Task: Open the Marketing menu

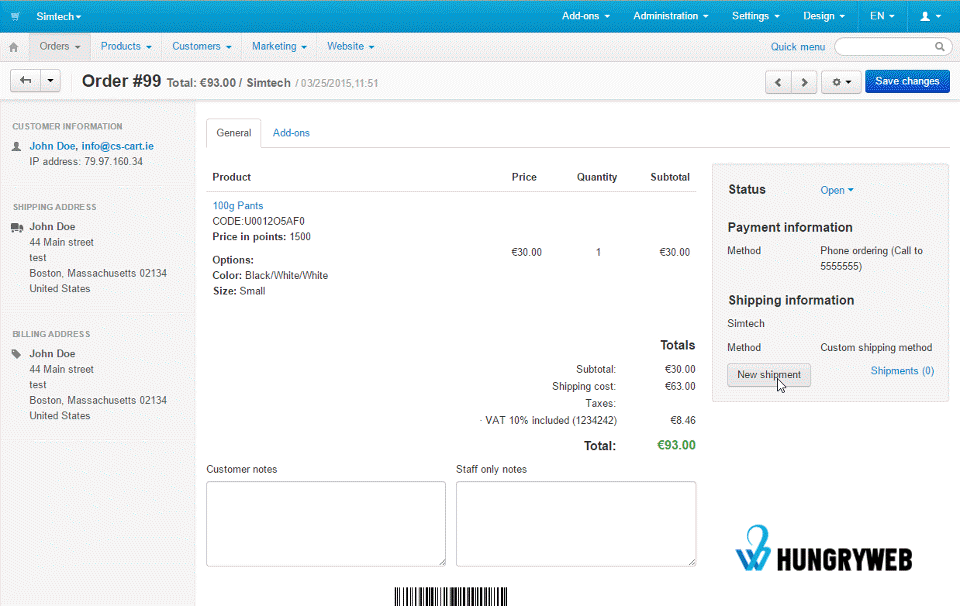Action: (x=278, y=46)
